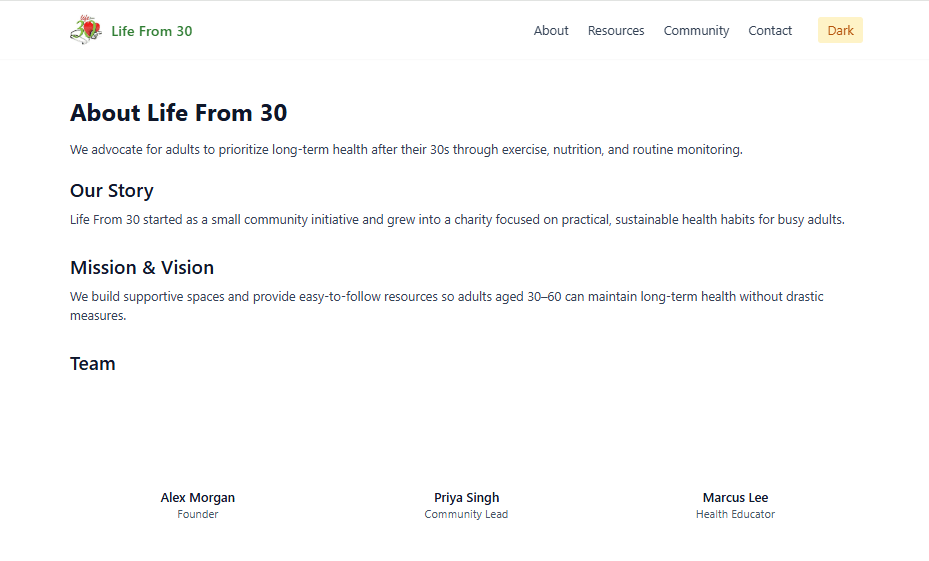This screenshot has width=929, height=561.
Task: Click the Team section heading
Action: tap(93, 363)
